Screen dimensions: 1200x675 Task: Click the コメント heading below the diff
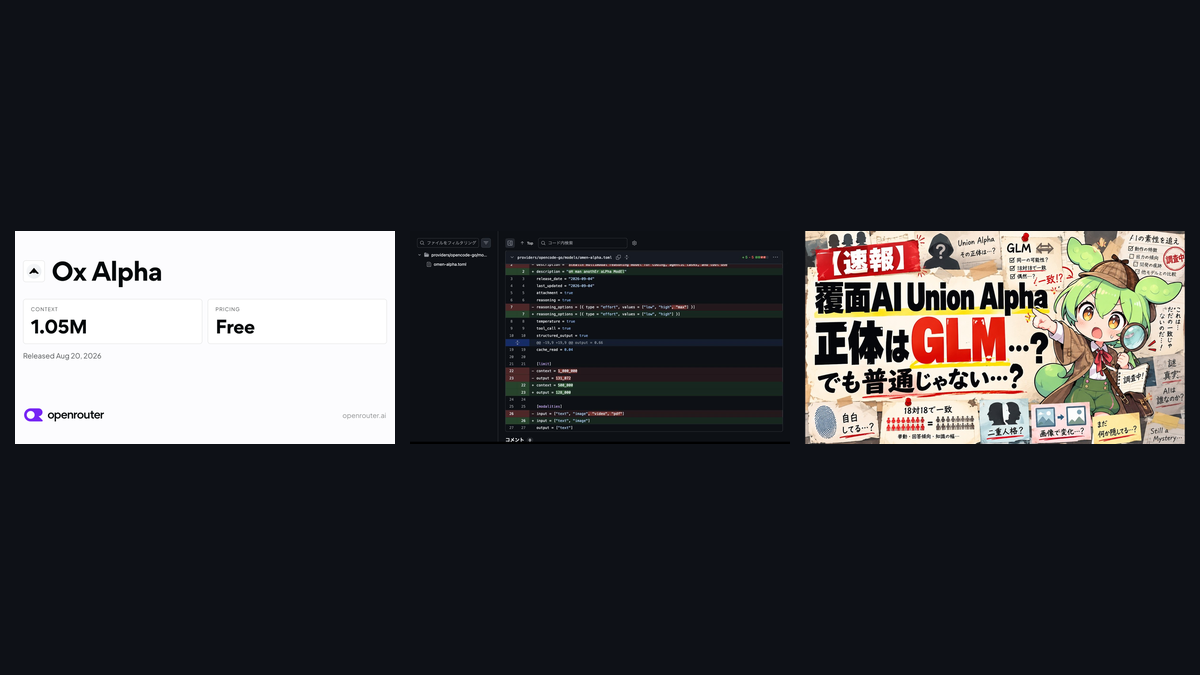pos(515,440)
